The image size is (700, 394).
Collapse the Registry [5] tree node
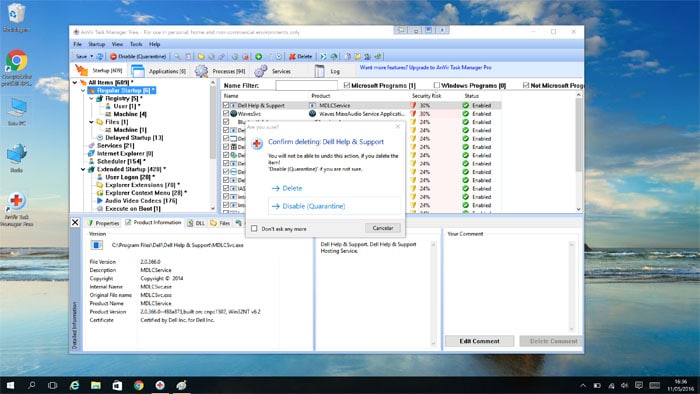point(92,98)
